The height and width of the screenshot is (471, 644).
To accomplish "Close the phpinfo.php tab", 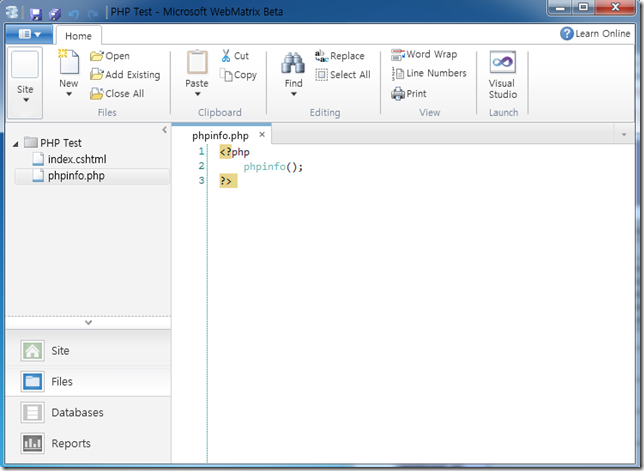I will [262, 134].
